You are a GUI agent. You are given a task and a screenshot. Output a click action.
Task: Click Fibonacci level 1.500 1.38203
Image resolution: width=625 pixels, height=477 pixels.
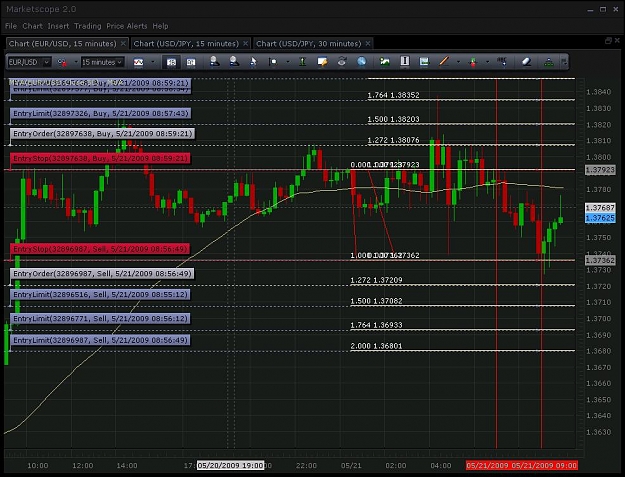coord(393,119)
